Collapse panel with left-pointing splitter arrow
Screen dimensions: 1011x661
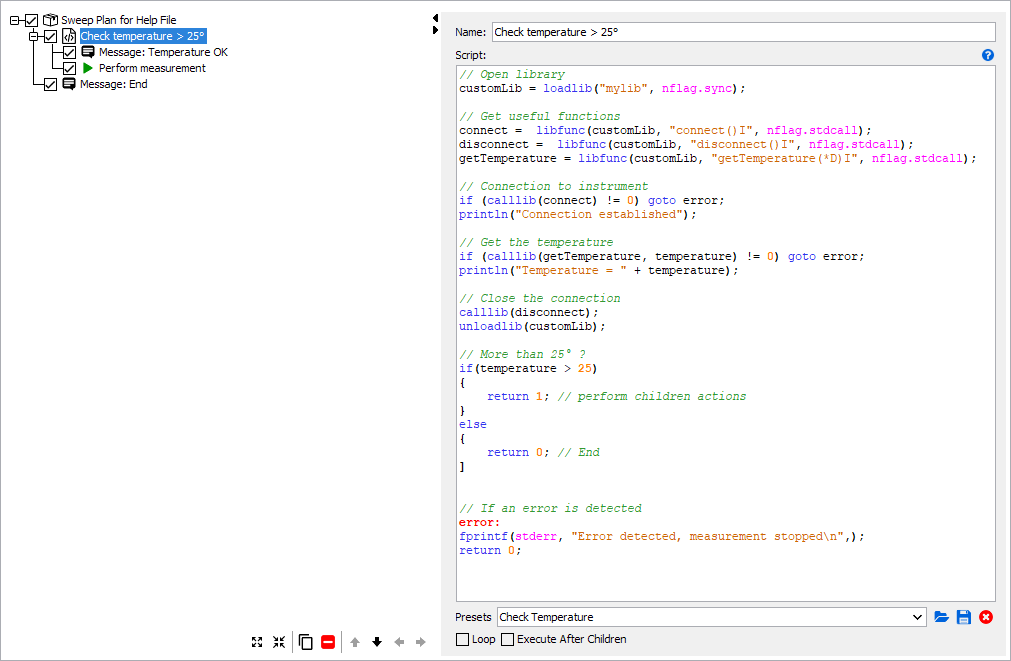[435, 17]
